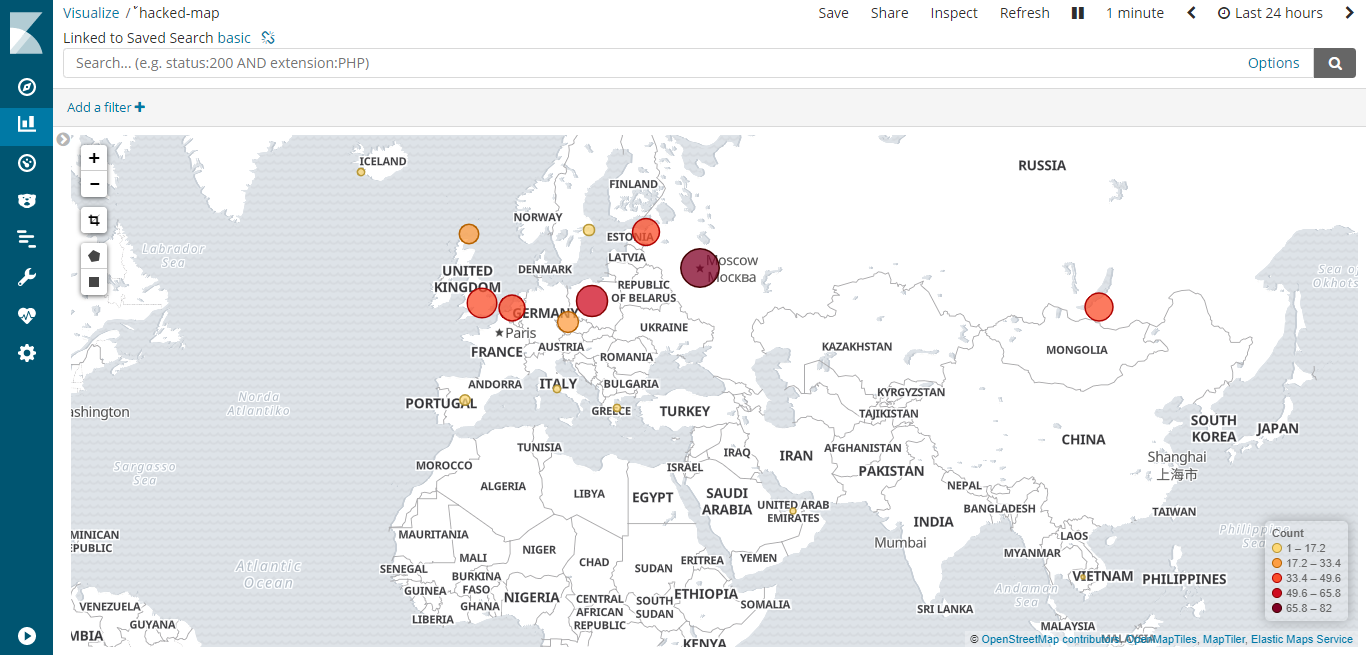Image resolution: width=1366 pixels, height=655 pixels.
Task: Open Monitoring via the heartbeat icon
Action: [26, 314]
